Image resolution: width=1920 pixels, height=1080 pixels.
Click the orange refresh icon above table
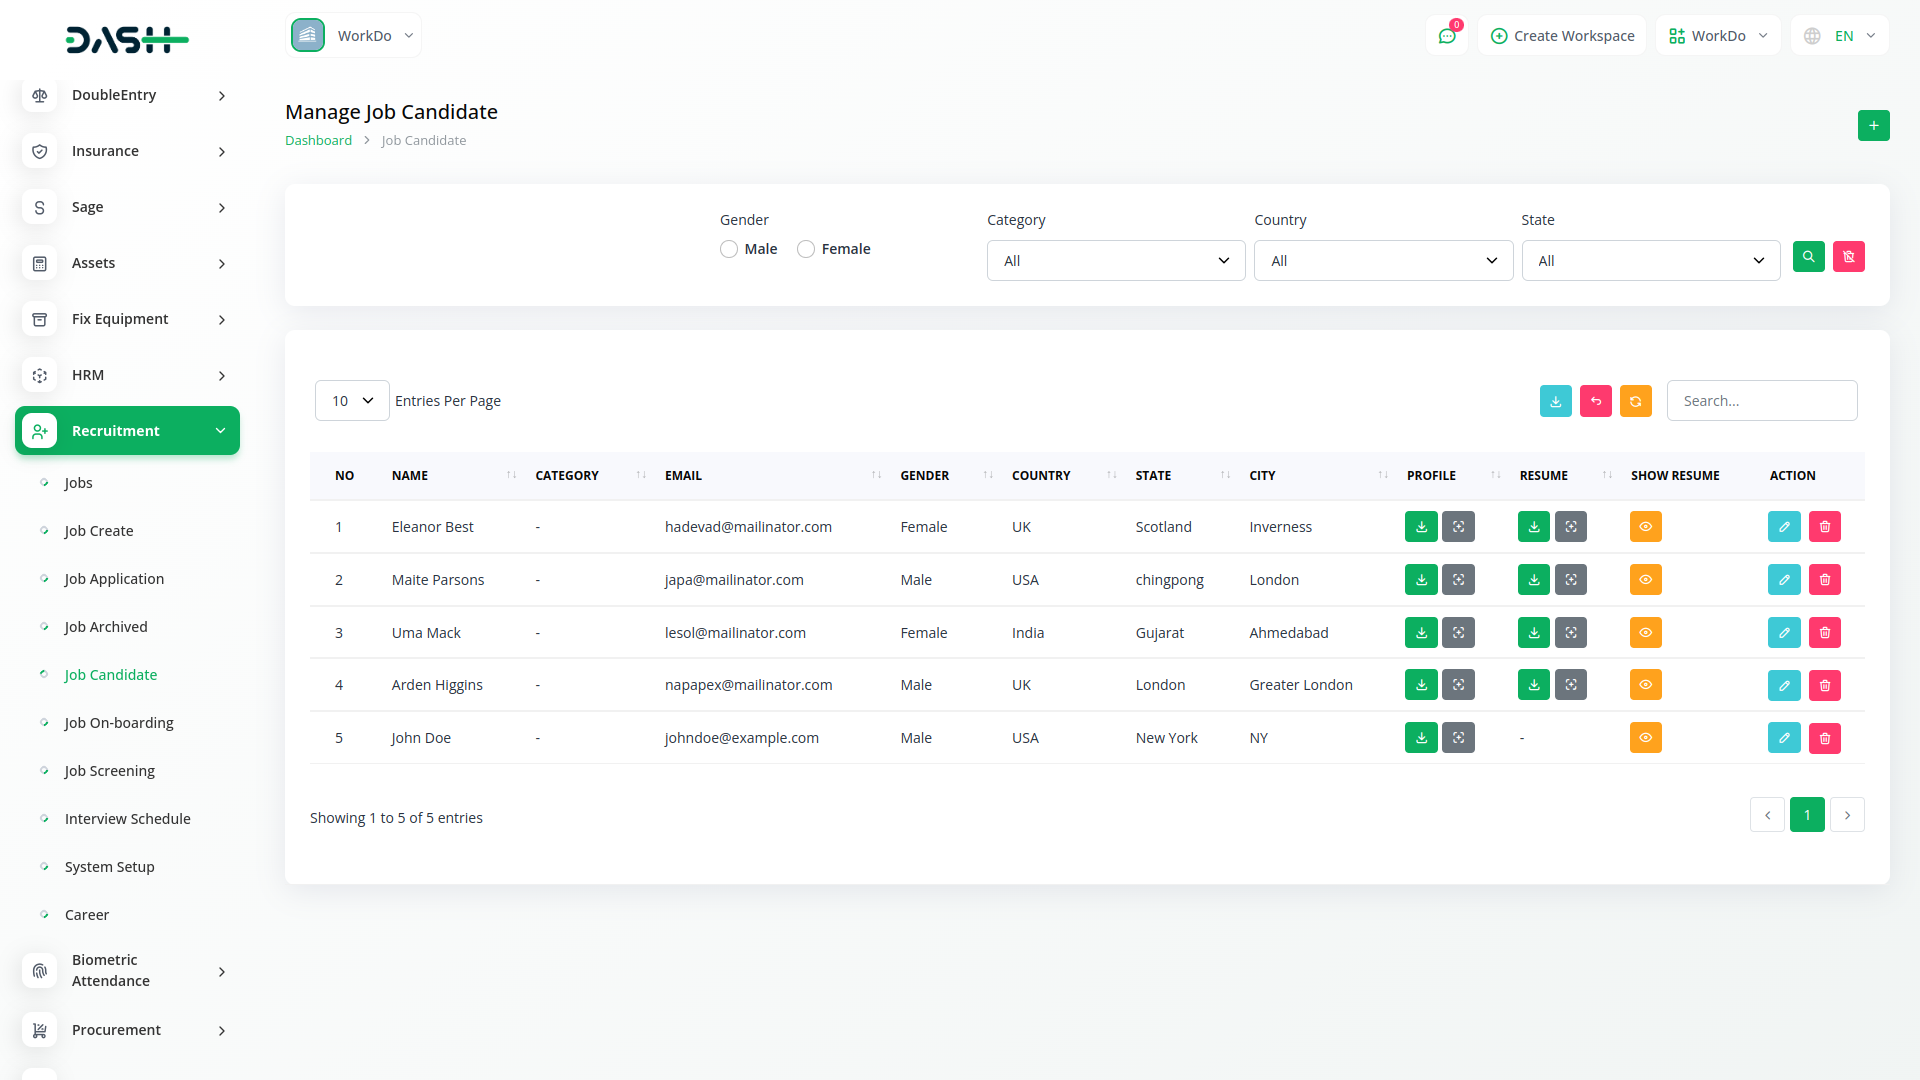click(x=1635, y=401)
